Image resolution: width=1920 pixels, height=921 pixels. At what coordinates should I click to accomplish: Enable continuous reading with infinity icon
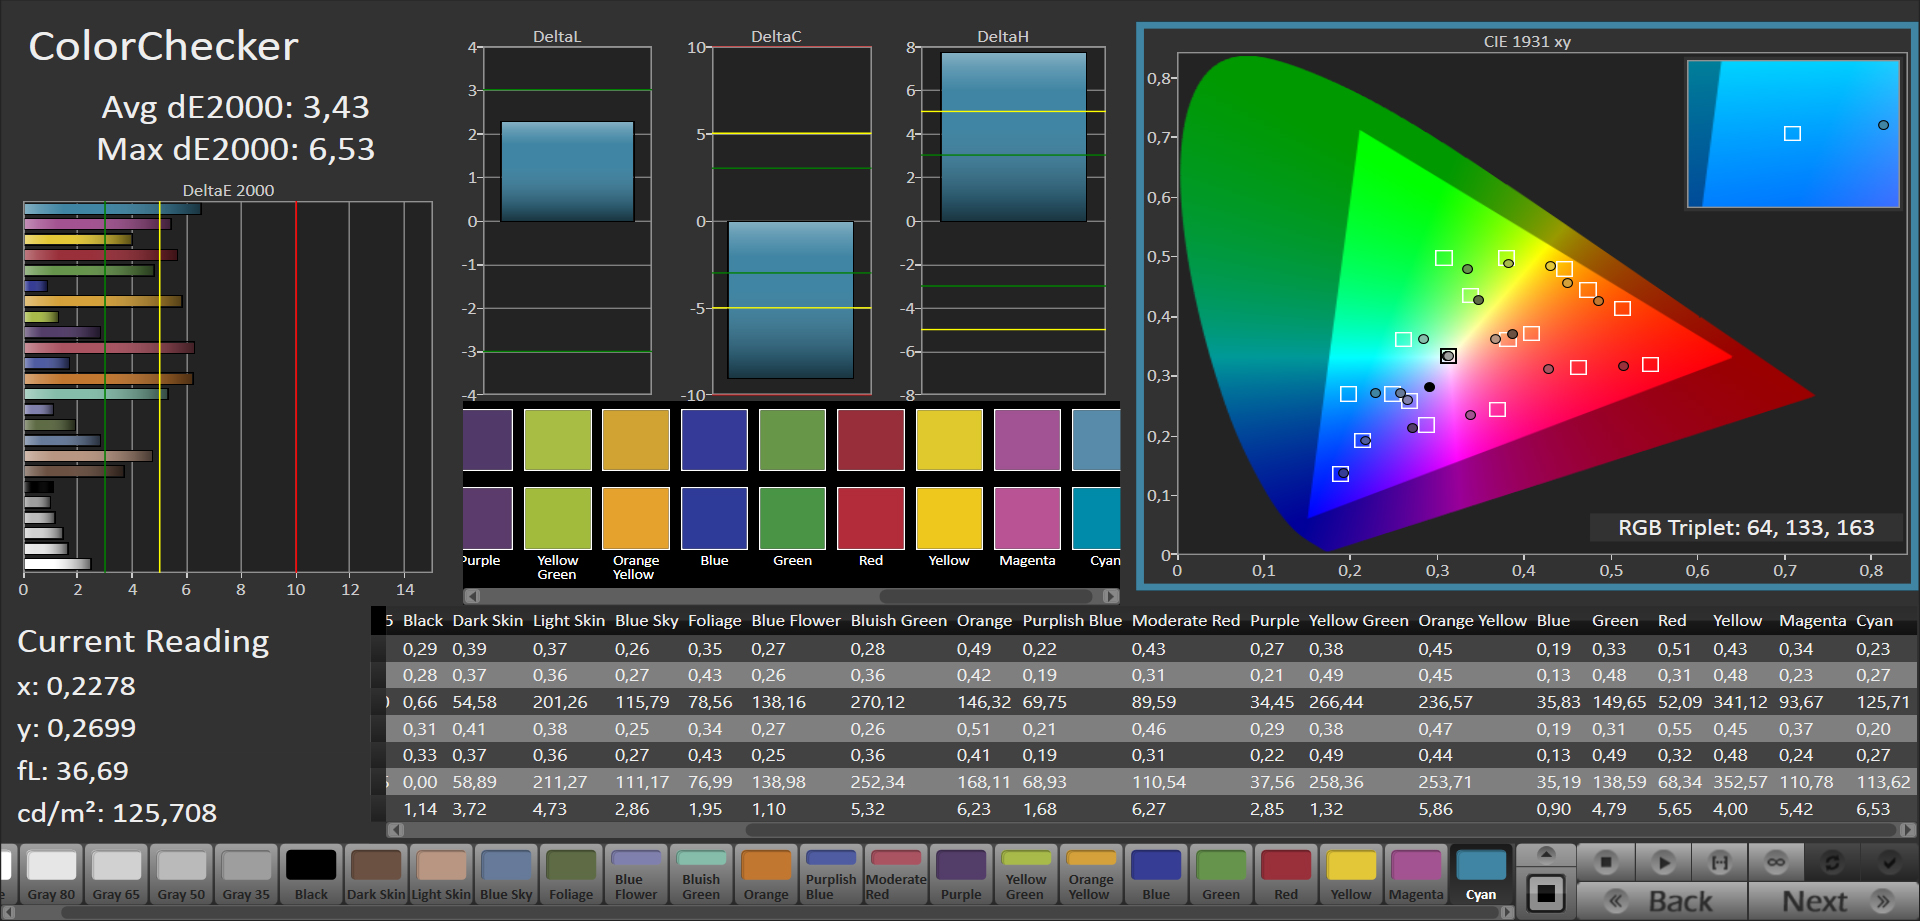click(1776, 862)
